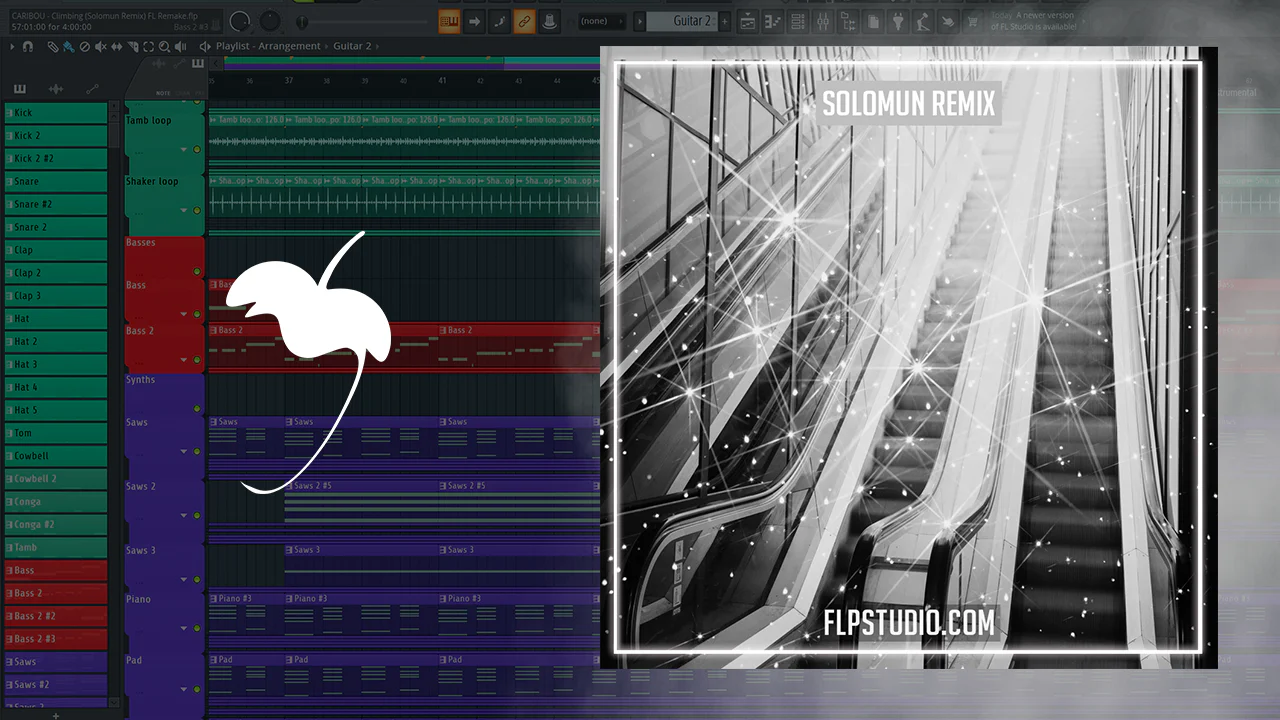Image resolution: width=1280 pixels, height=720 pixels.
Task: Expand the Bass track options arrow
Action: pyautogui.click(x=184, y=314)
